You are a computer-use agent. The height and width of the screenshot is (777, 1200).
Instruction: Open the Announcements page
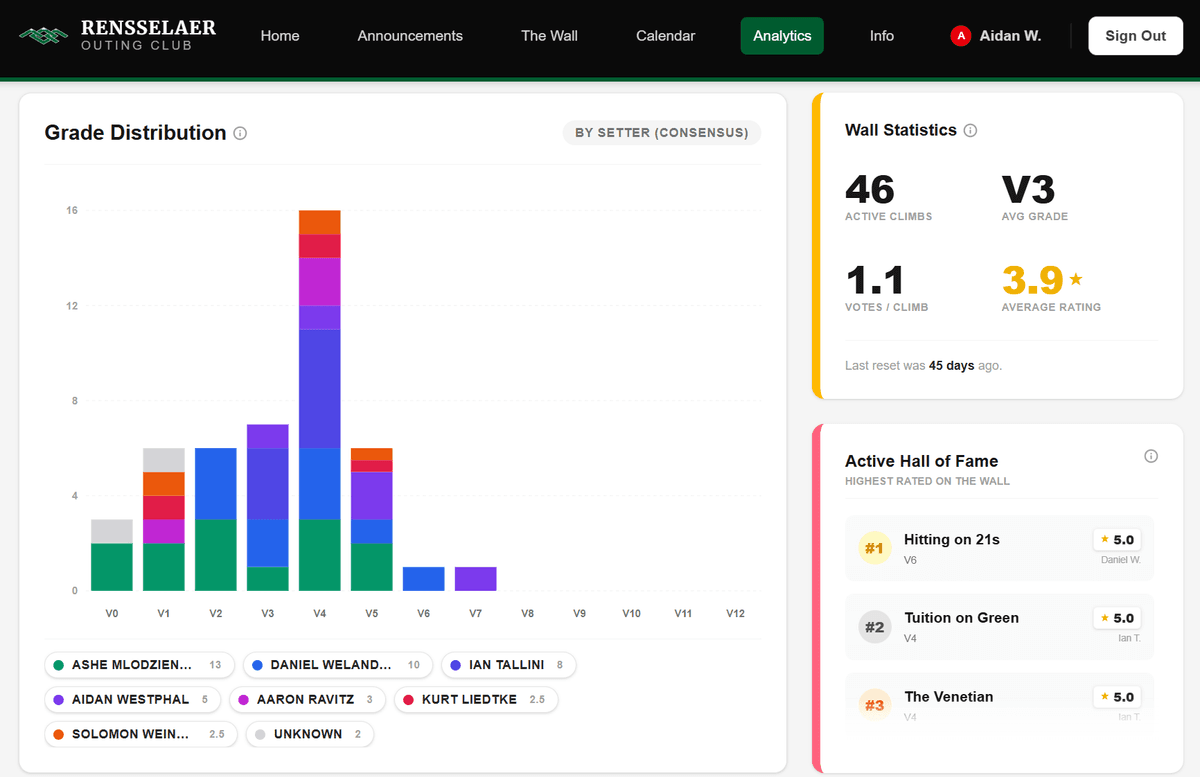410,36
